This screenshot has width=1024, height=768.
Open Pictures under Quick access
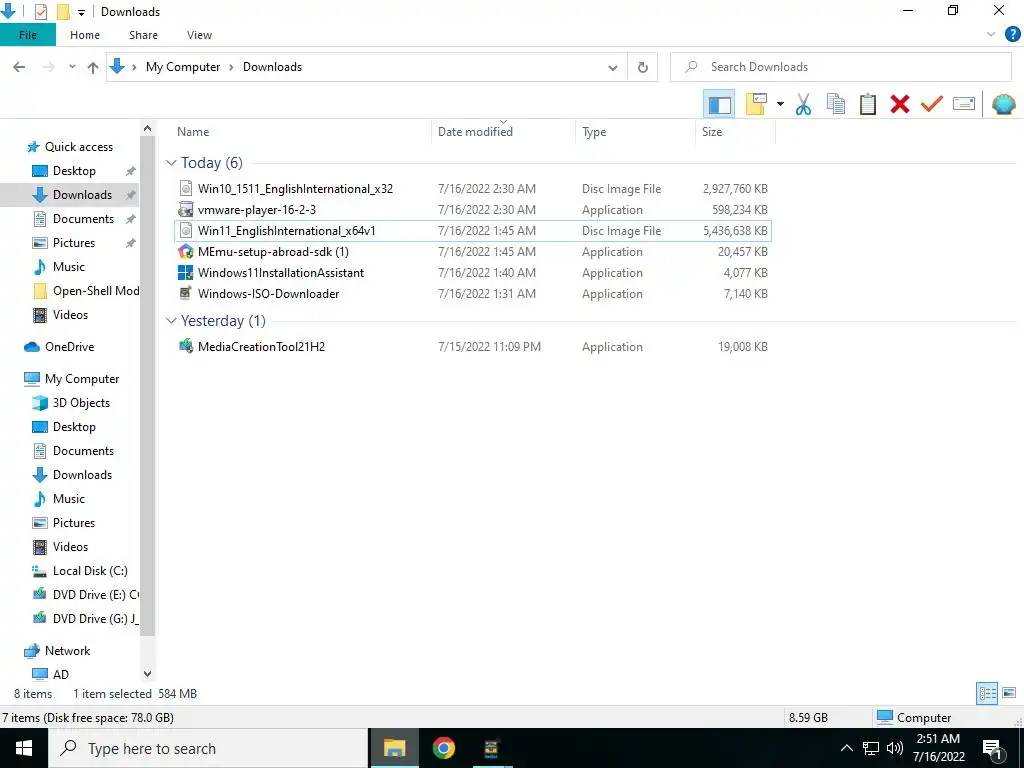coord(73,243)
